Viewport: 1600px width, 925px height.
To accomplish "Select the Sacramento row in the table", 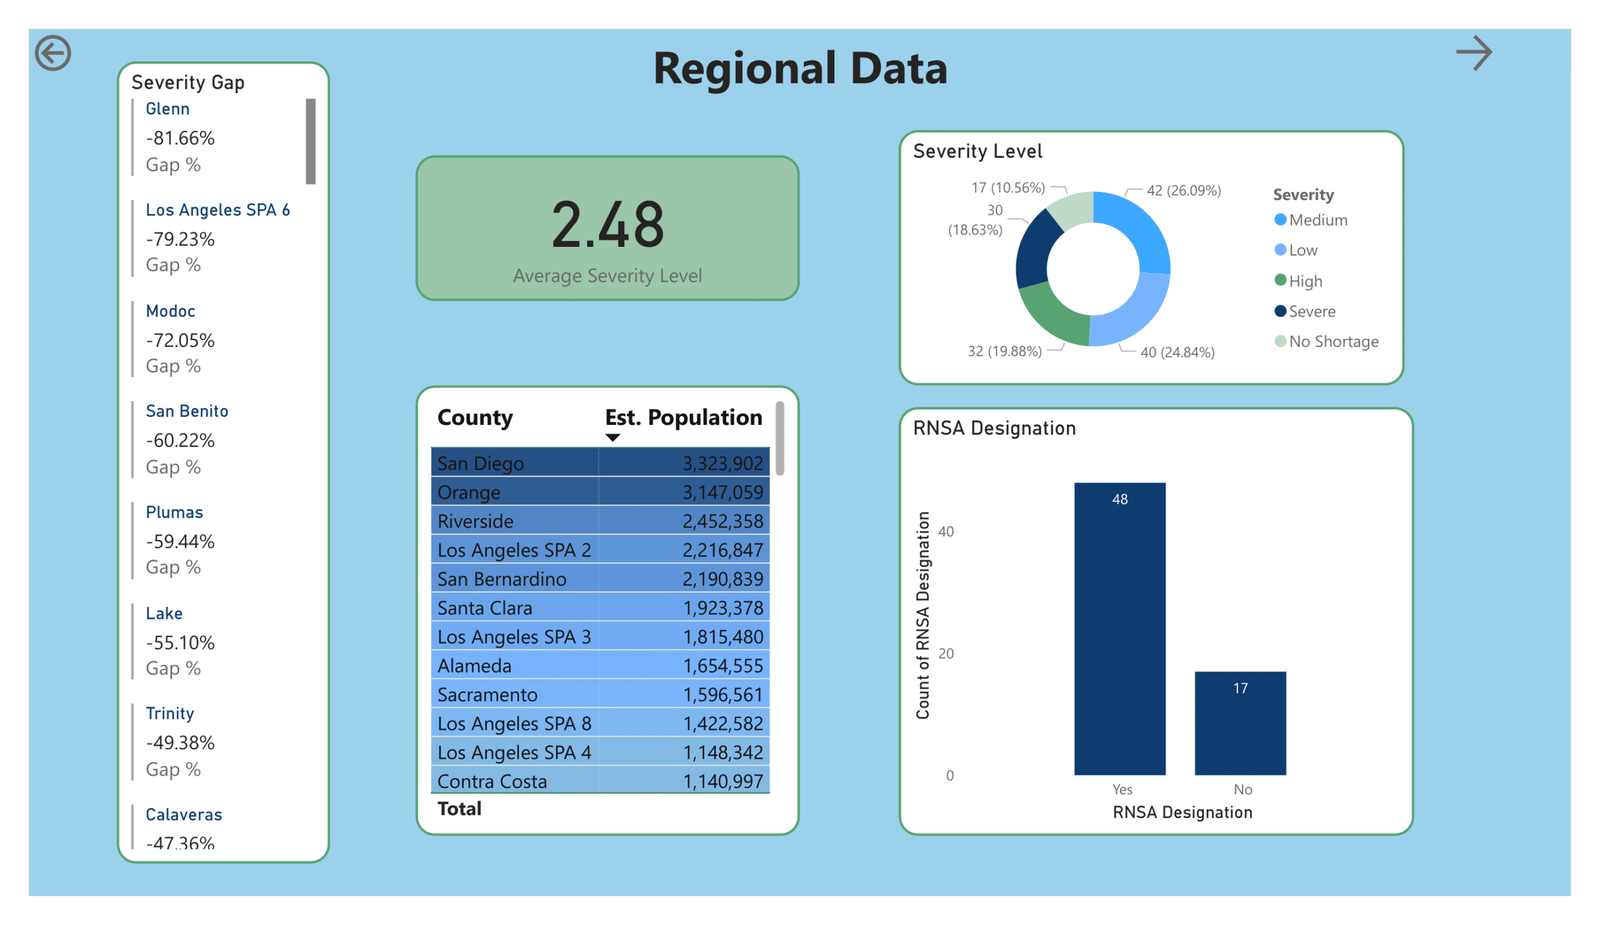I will point(600,694).
